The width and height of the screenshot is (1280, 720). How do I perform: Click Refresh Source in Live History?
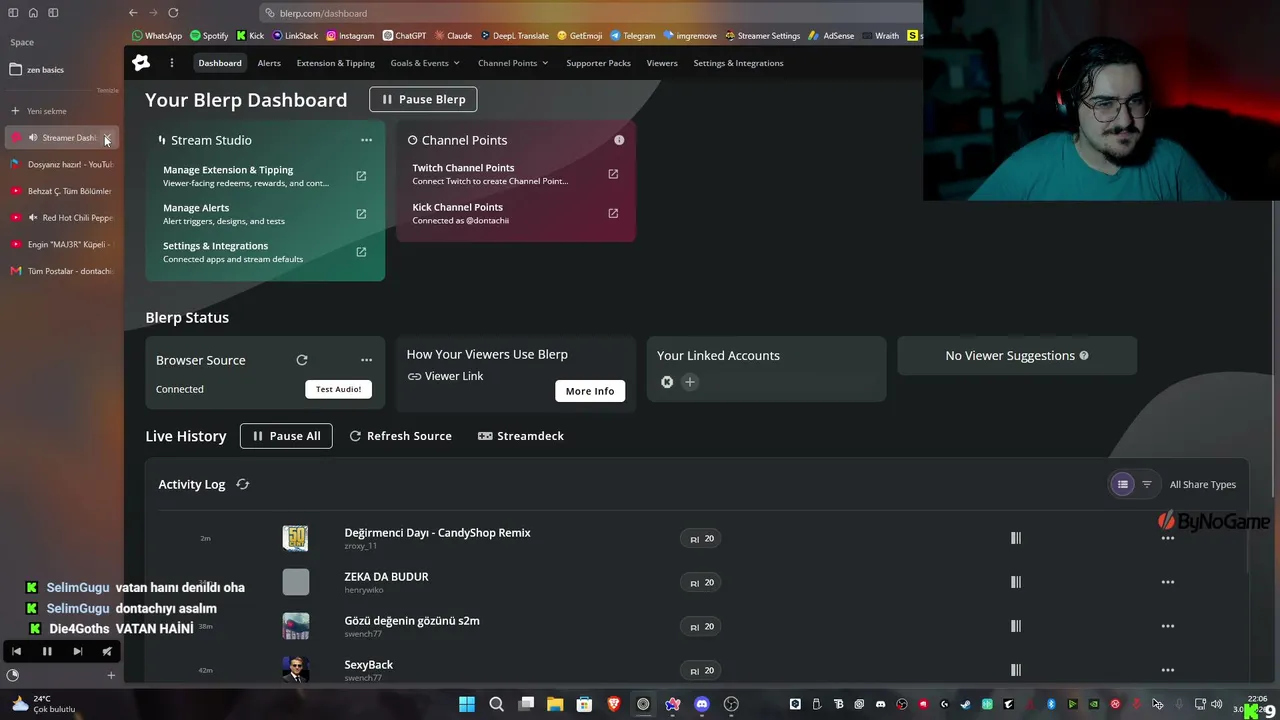(x=400, y=436)
